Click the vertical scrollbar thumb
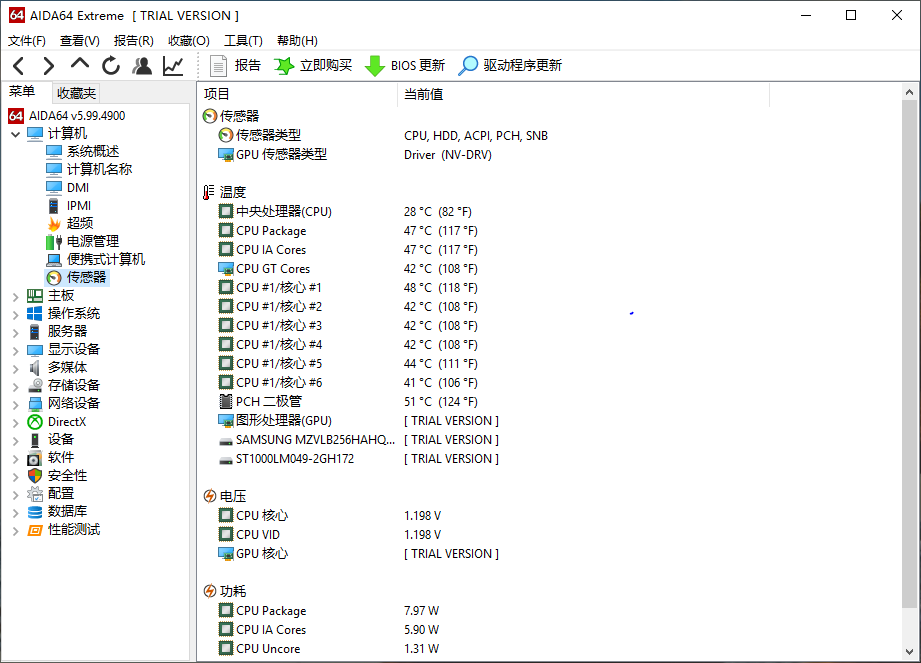The width and height of the screenshot is (921, 663). point(909,354)
